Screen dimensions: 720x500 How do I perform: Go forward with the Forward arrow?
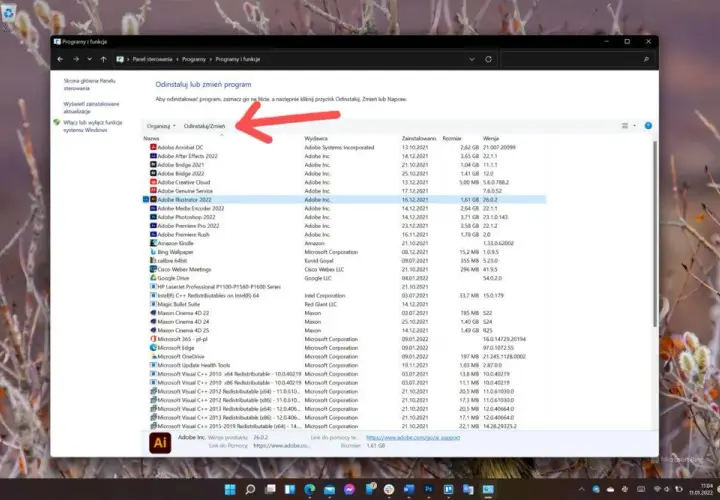pos(76,59)
